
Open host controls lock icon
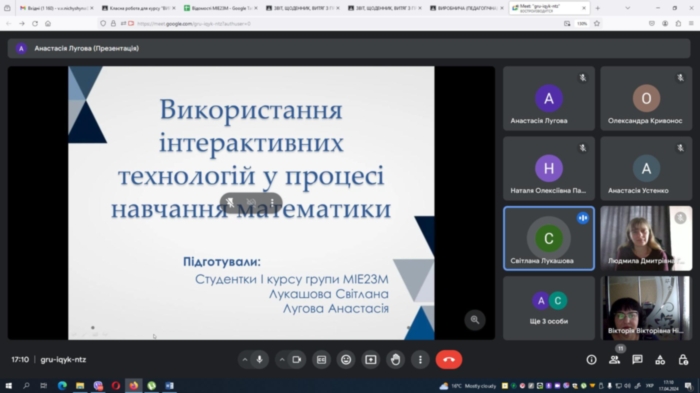pos(683,360)
